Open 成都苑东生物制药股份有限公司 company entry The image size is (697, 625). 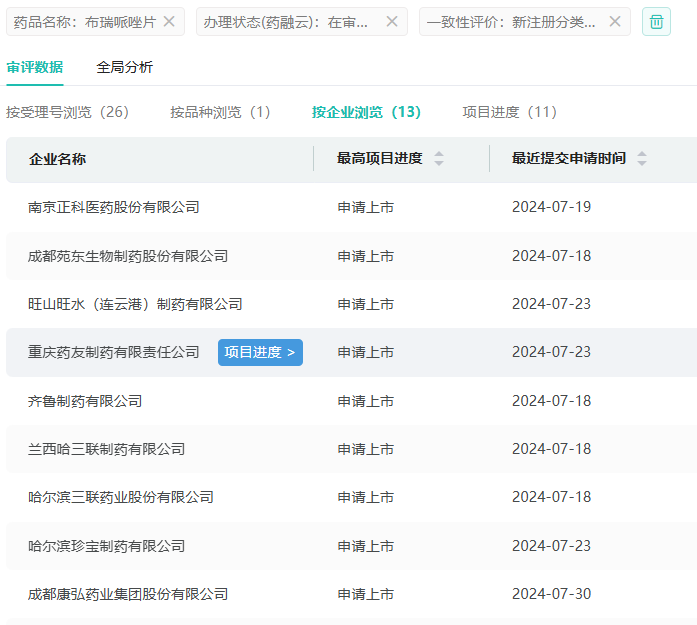pyautogui.click(x=128, y=256)
